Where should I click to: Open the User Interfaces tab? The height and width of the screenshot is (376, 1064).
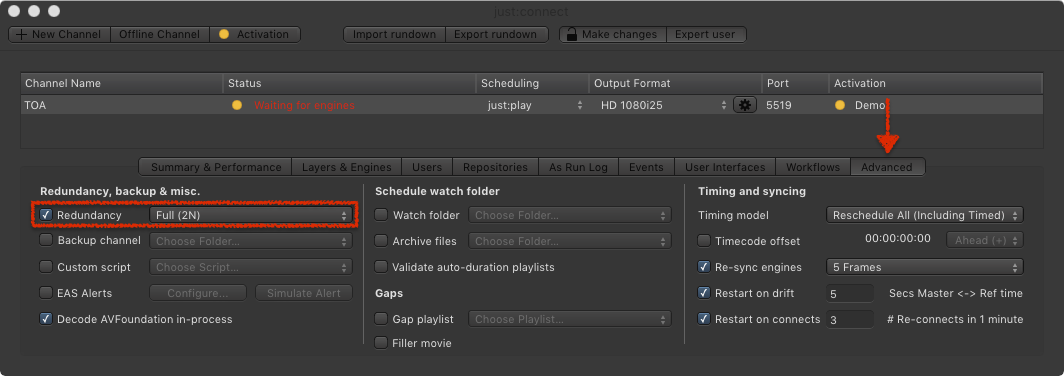[725, 167]
